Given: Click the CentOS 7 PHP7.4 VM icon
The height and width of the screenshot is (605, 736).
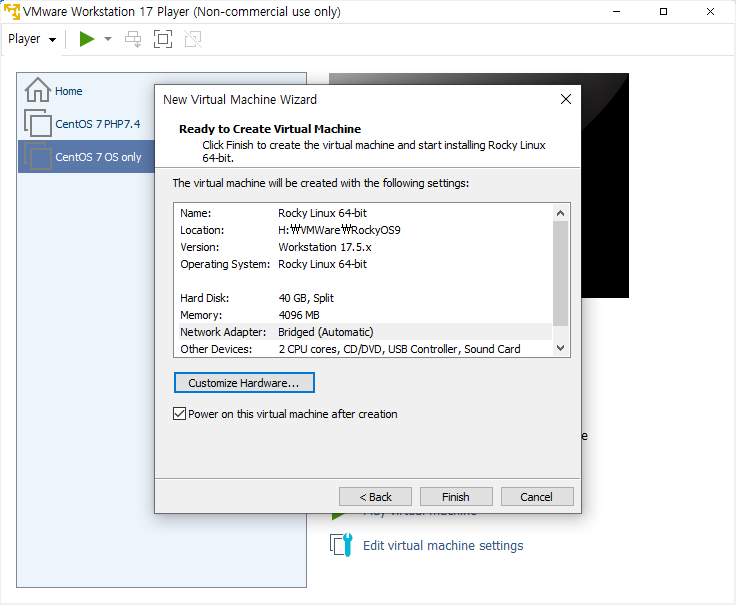Looking at the screenshot, I should [38, 123].
